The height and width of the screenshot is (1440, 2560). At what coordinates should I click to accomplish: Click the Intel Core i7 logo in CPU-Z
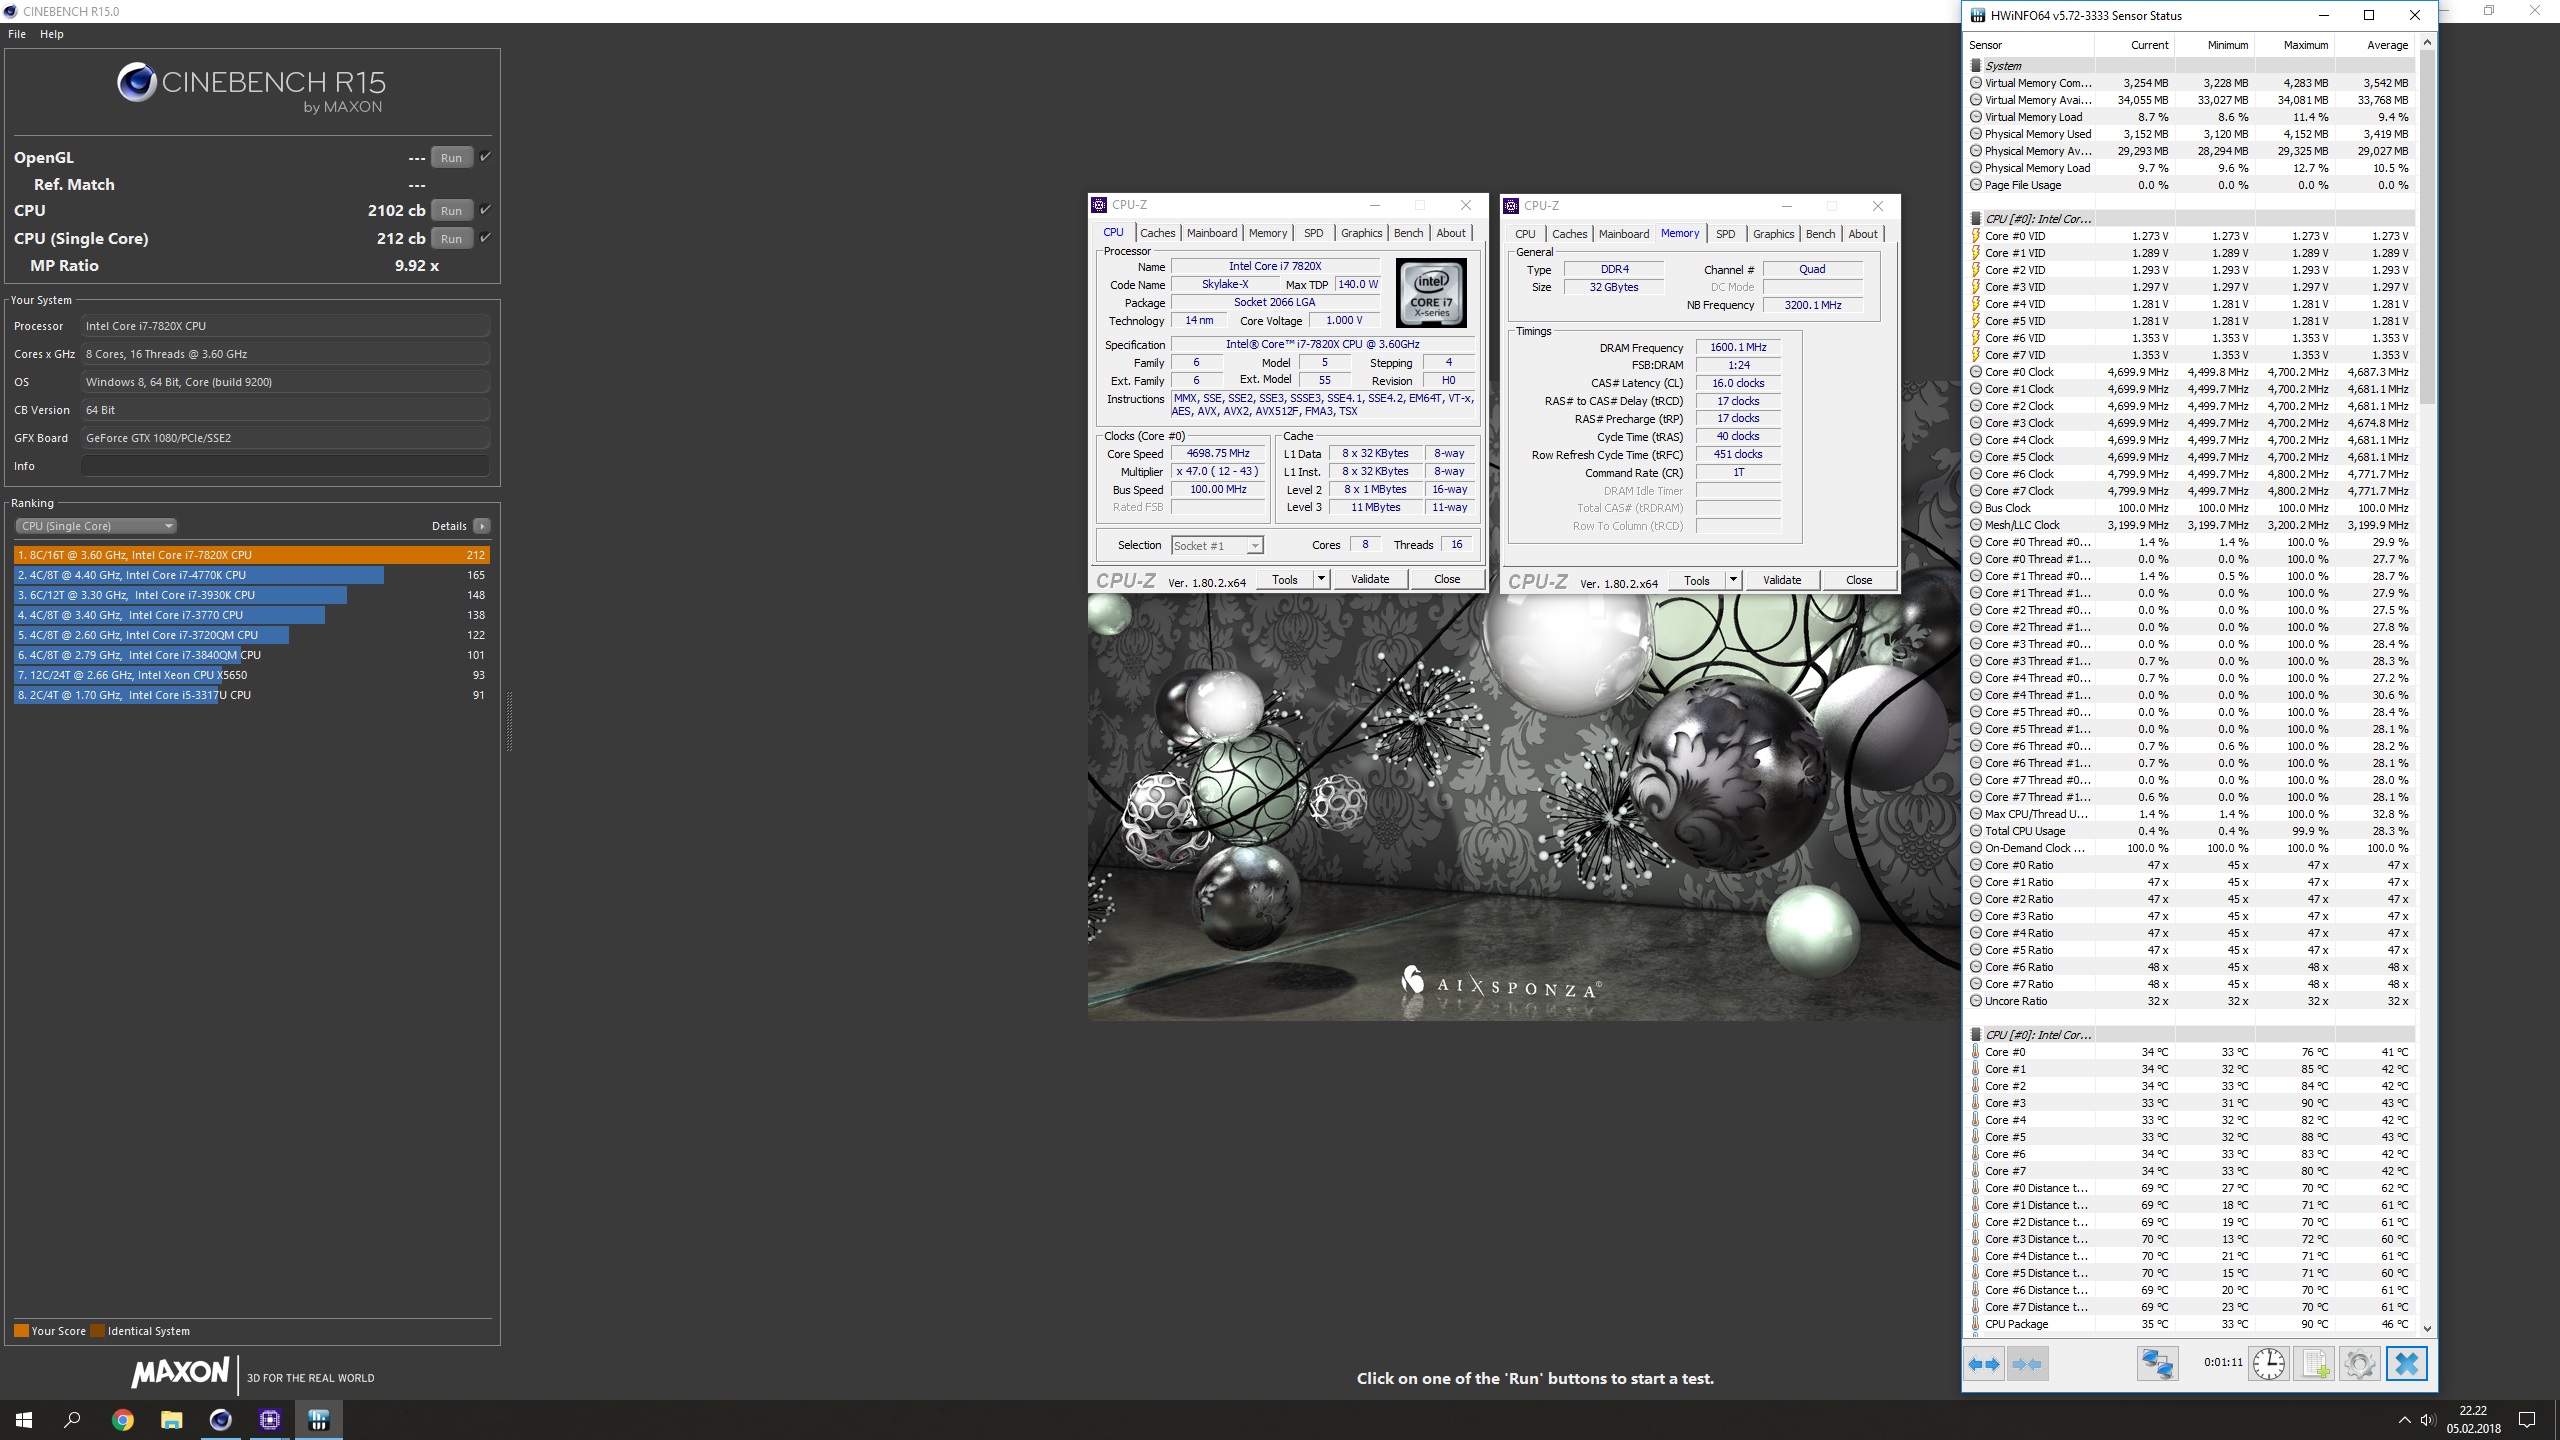(x=1431, y=293)
